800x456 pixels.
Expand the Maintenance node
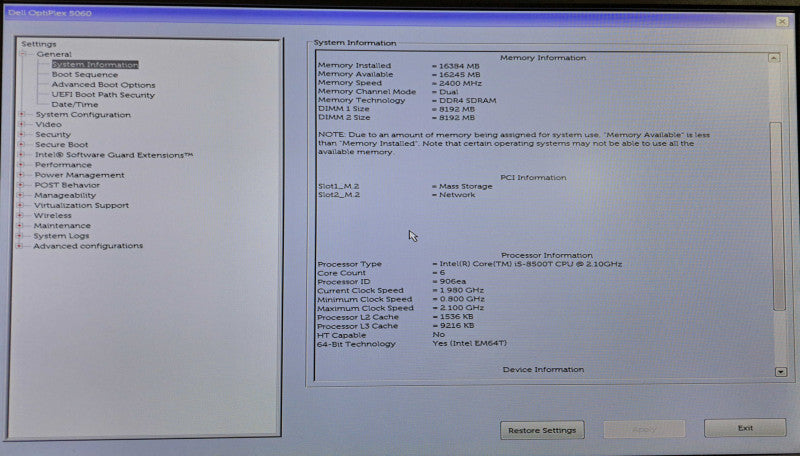click(20, 225)
